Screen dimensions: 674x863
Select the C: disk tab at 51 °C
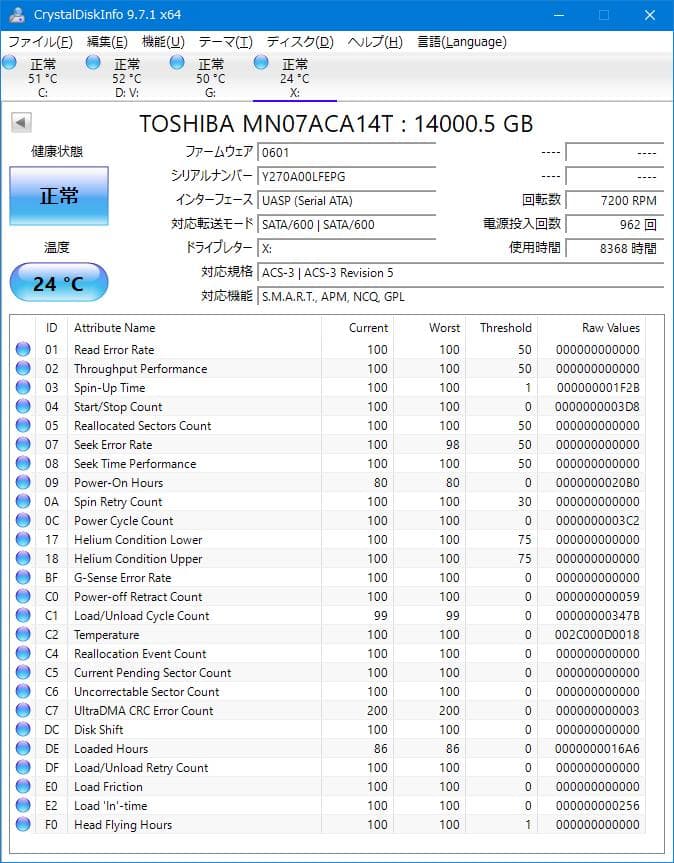[43, 78]
